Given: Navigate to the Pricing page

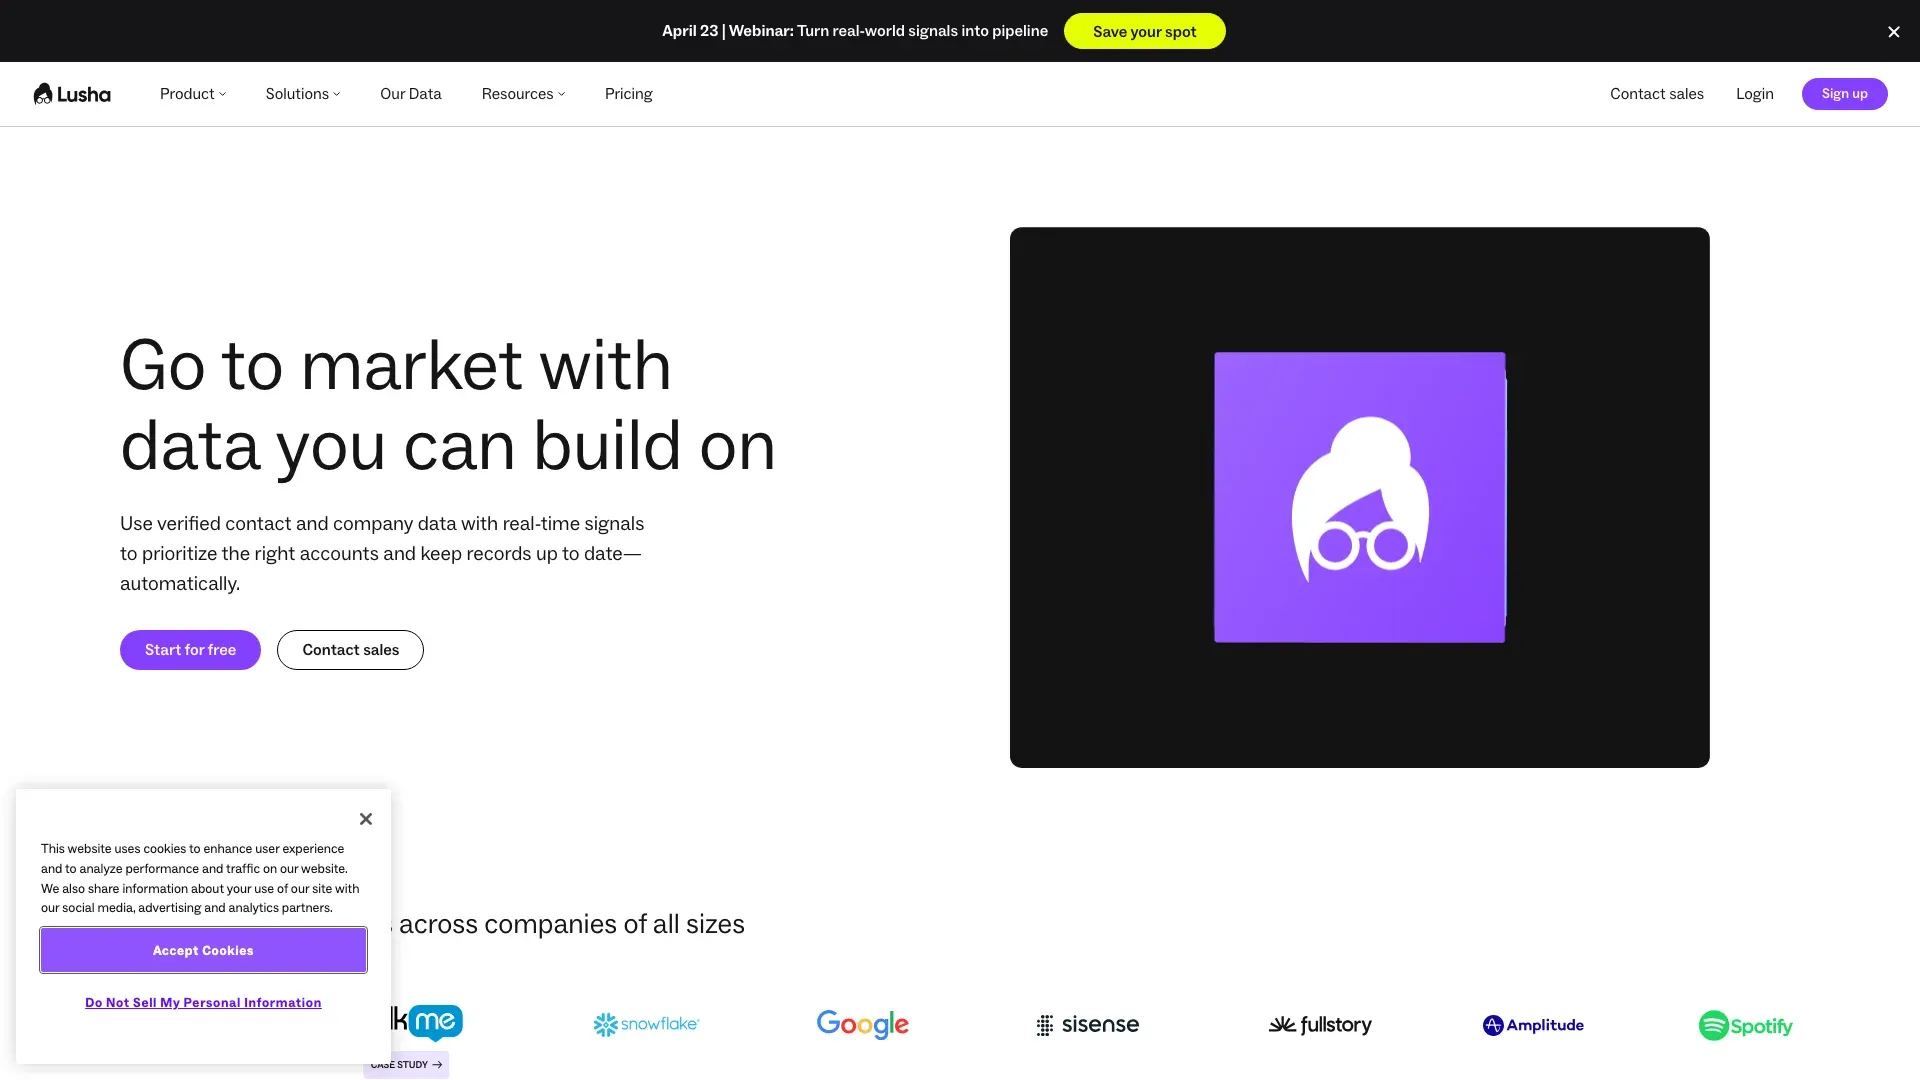Looking at the screenshot, I should 628,93.
